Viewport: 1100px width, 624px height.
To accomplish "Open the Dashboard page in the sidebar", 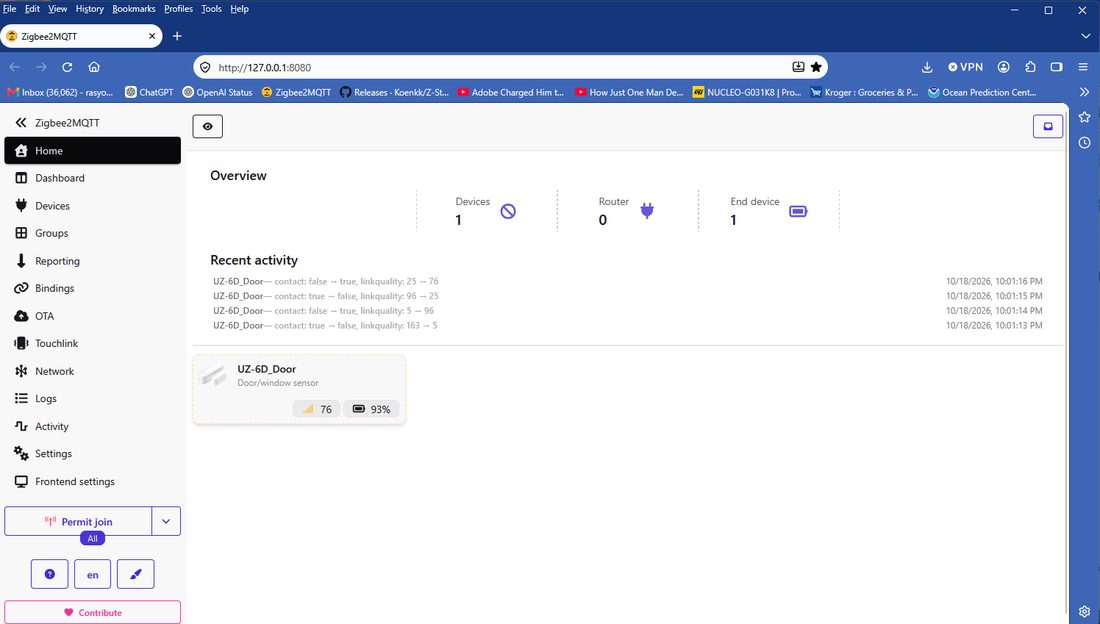I will [93, 178].
